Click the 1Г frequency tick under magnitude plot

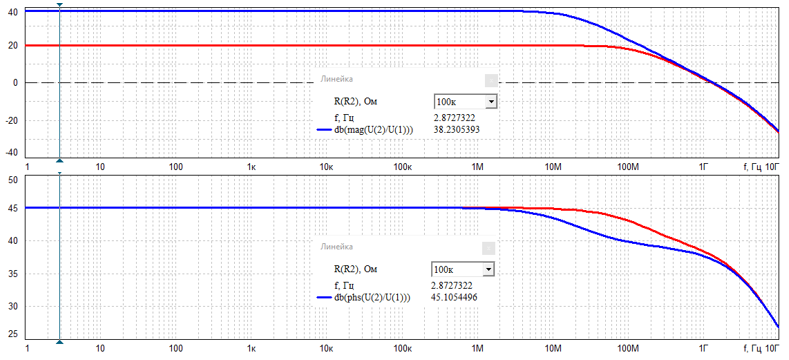tap(703, 166)
